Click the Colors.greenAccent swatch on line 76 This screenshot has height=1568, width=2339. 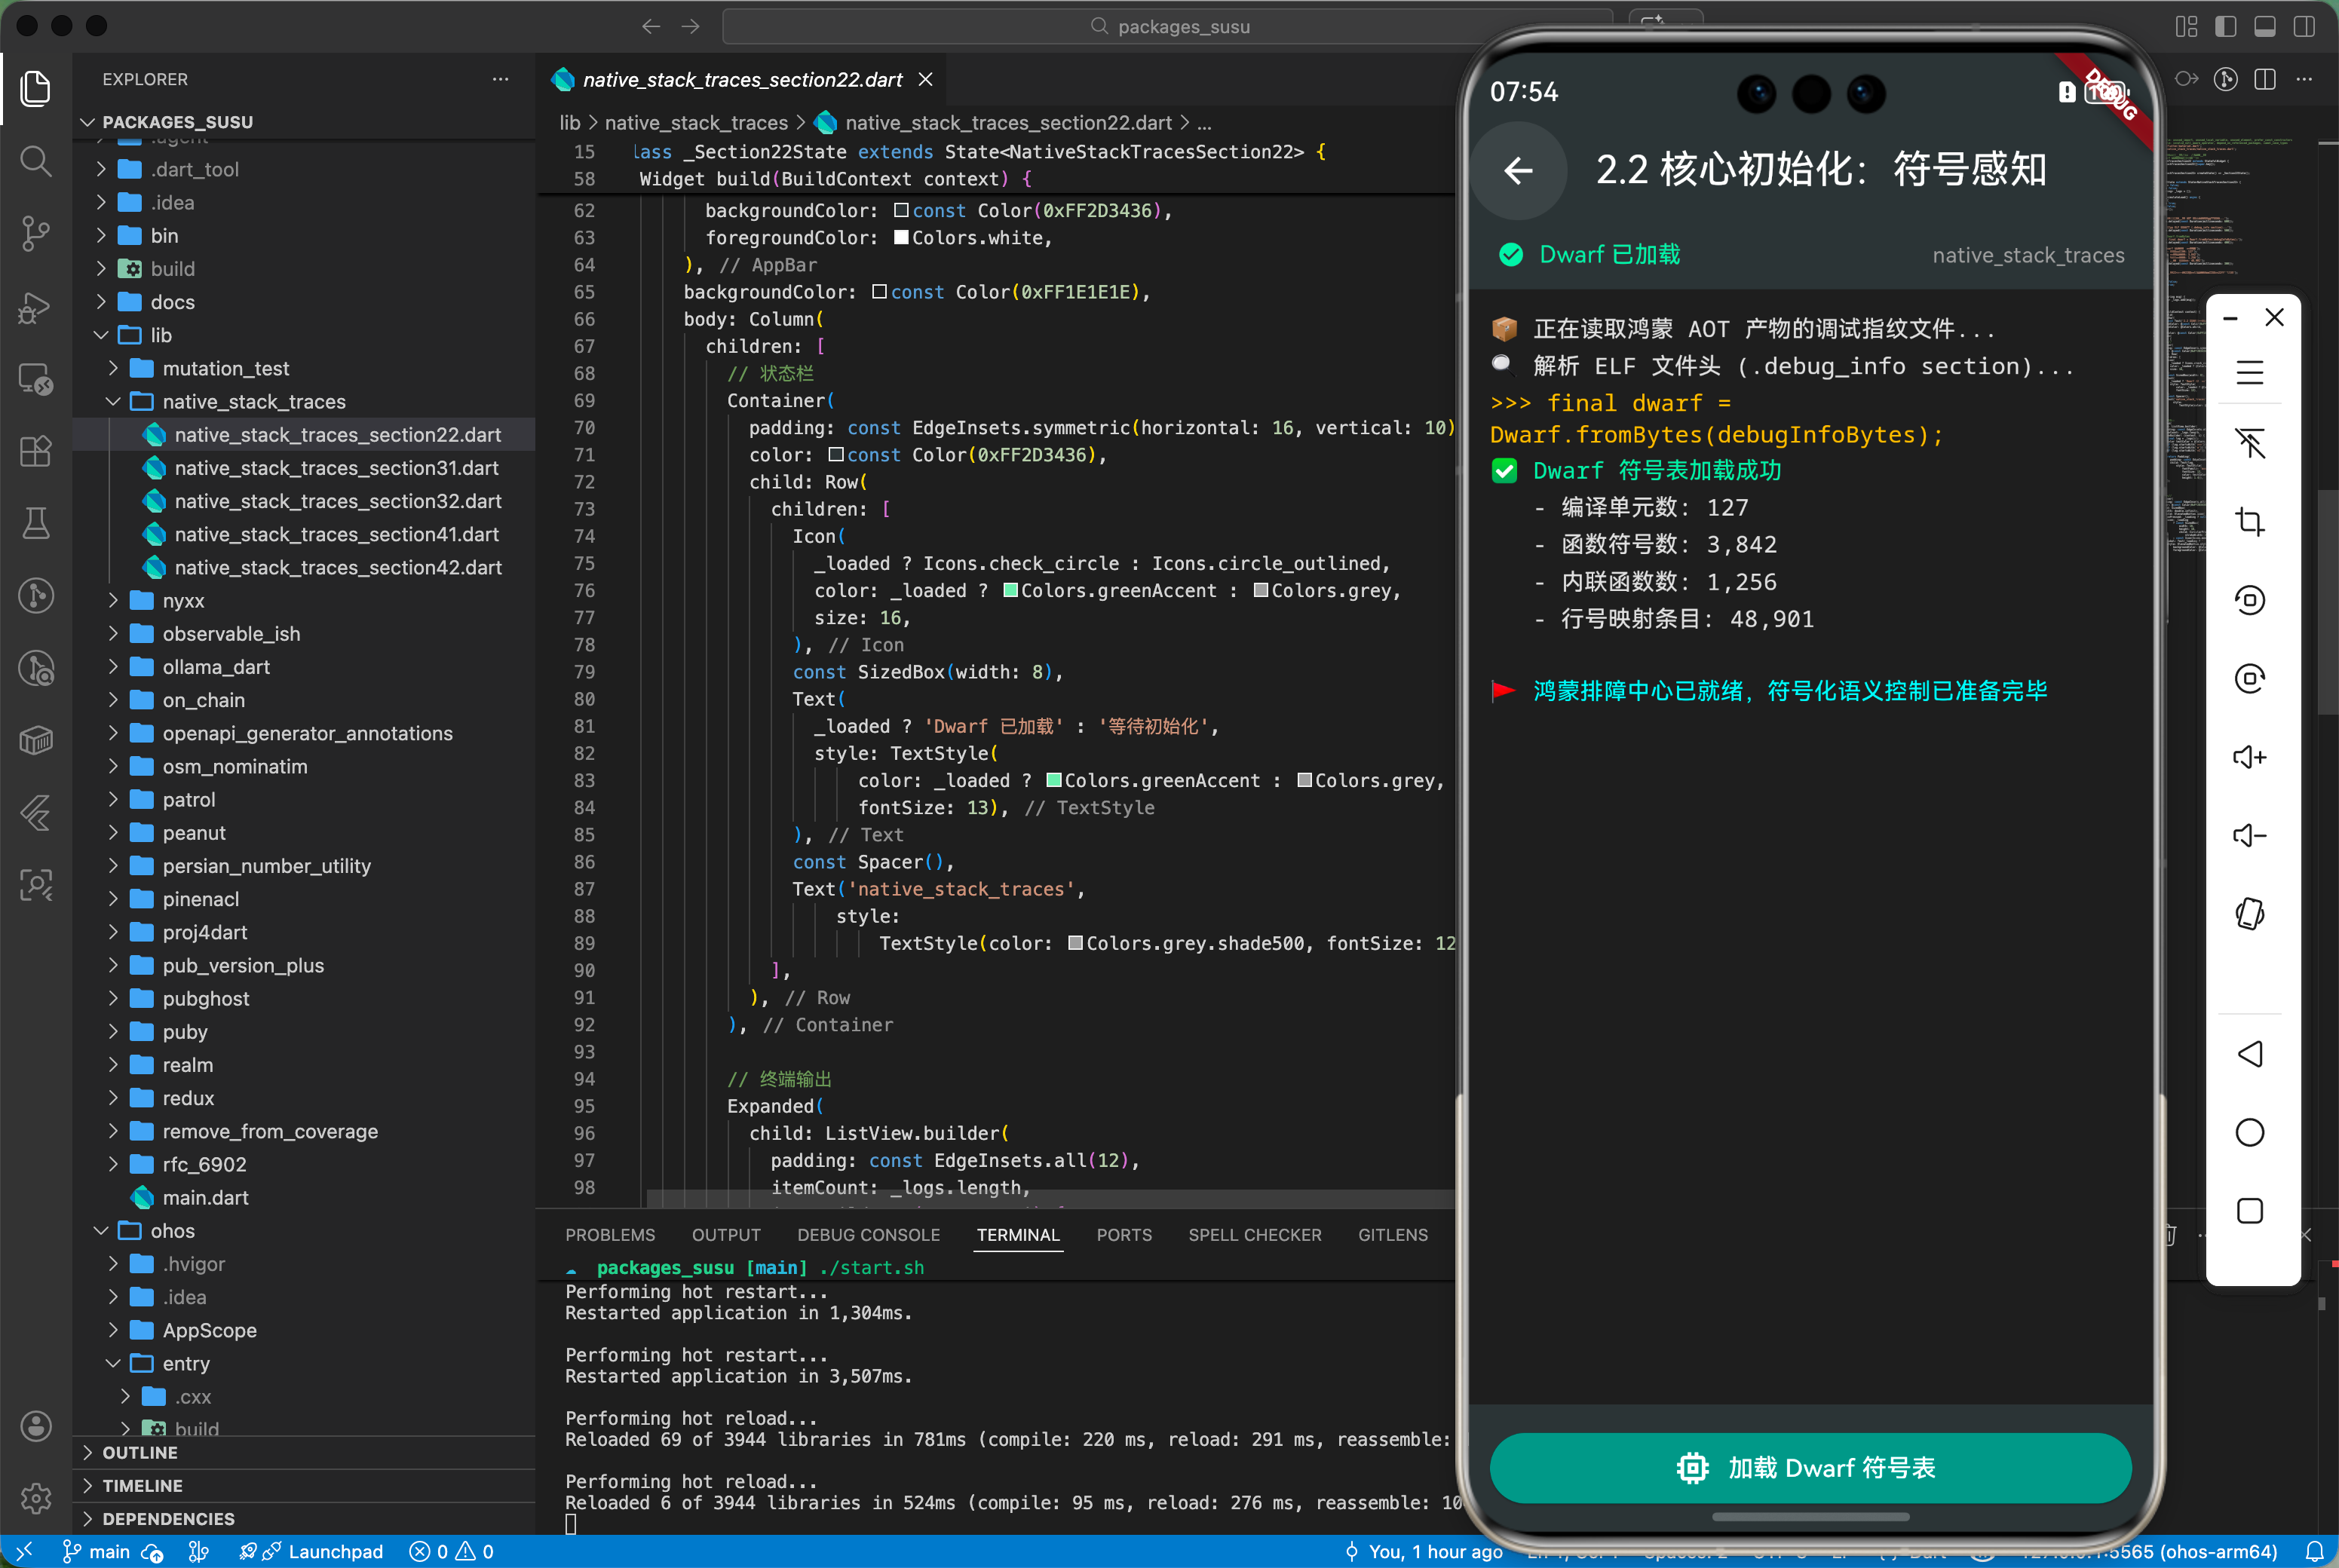[1011, 590]
